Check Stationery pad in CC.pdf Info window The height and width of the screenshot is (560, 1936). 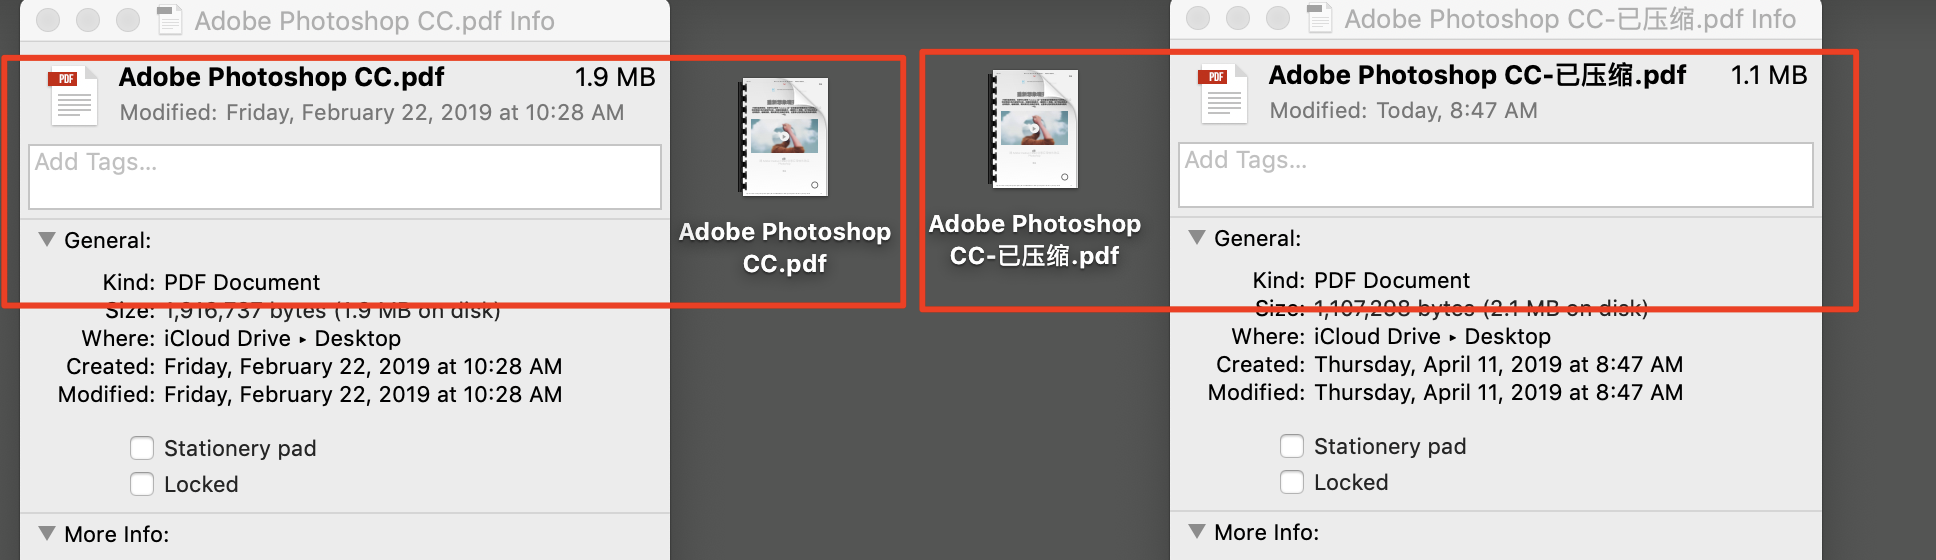tap(142, 448)
